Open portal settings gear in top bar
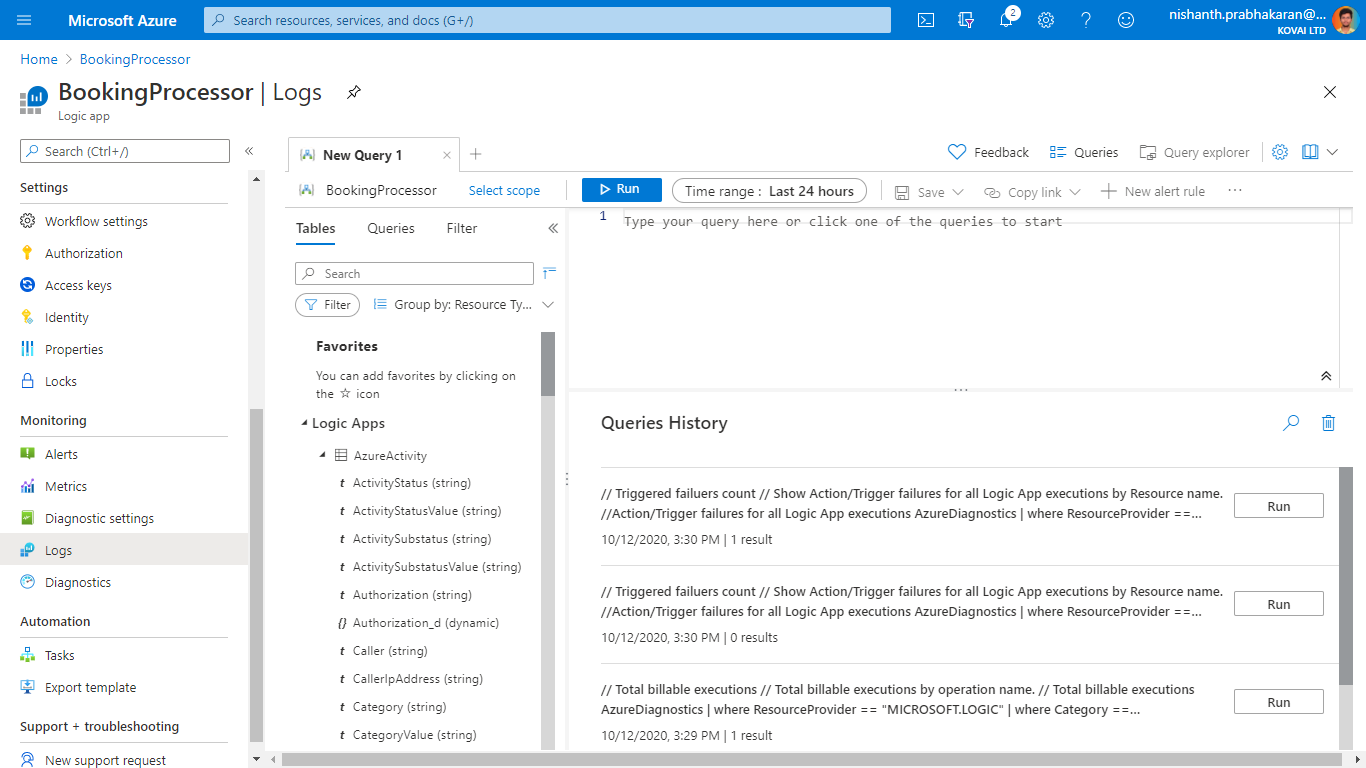The width and height of the screenshot is (1366, 768). click(x=1046, y=20)
